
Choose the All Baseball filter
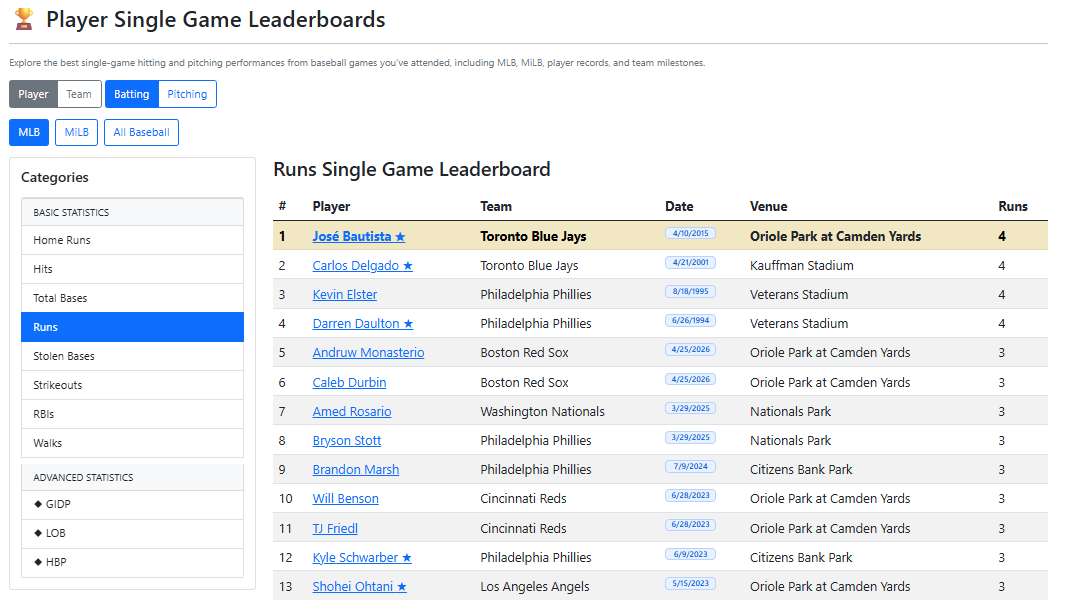click(x=141, y=133)
